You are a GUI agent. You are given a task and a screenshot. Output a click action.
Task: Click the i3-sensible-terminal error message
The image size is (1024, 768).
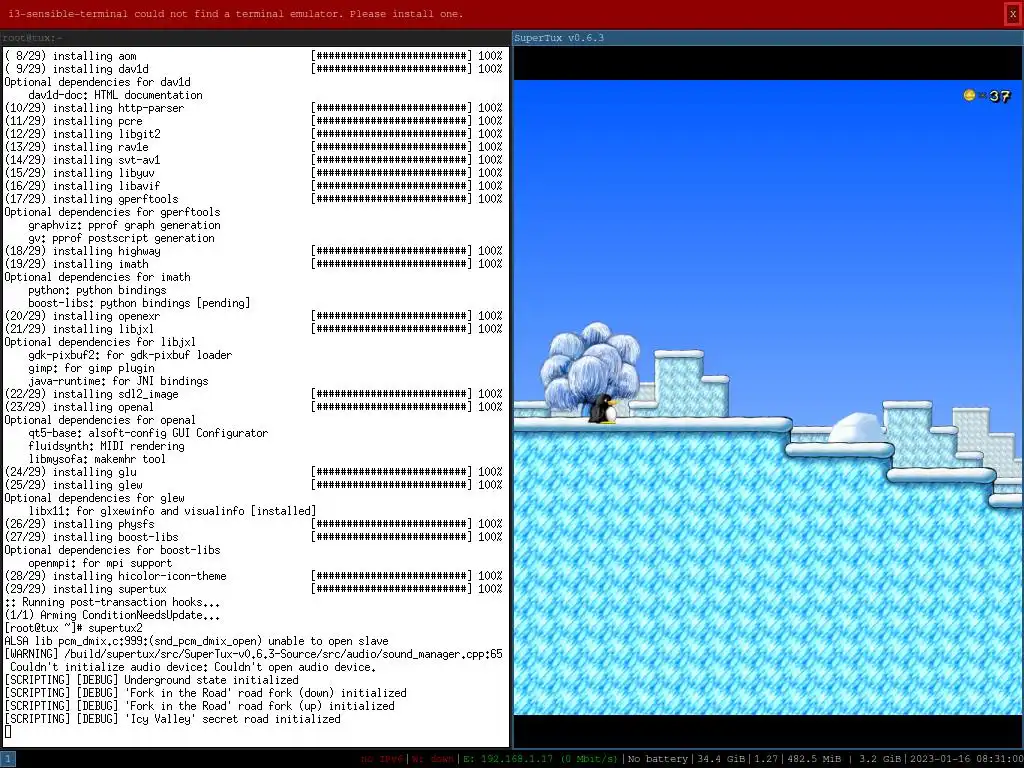236,14
